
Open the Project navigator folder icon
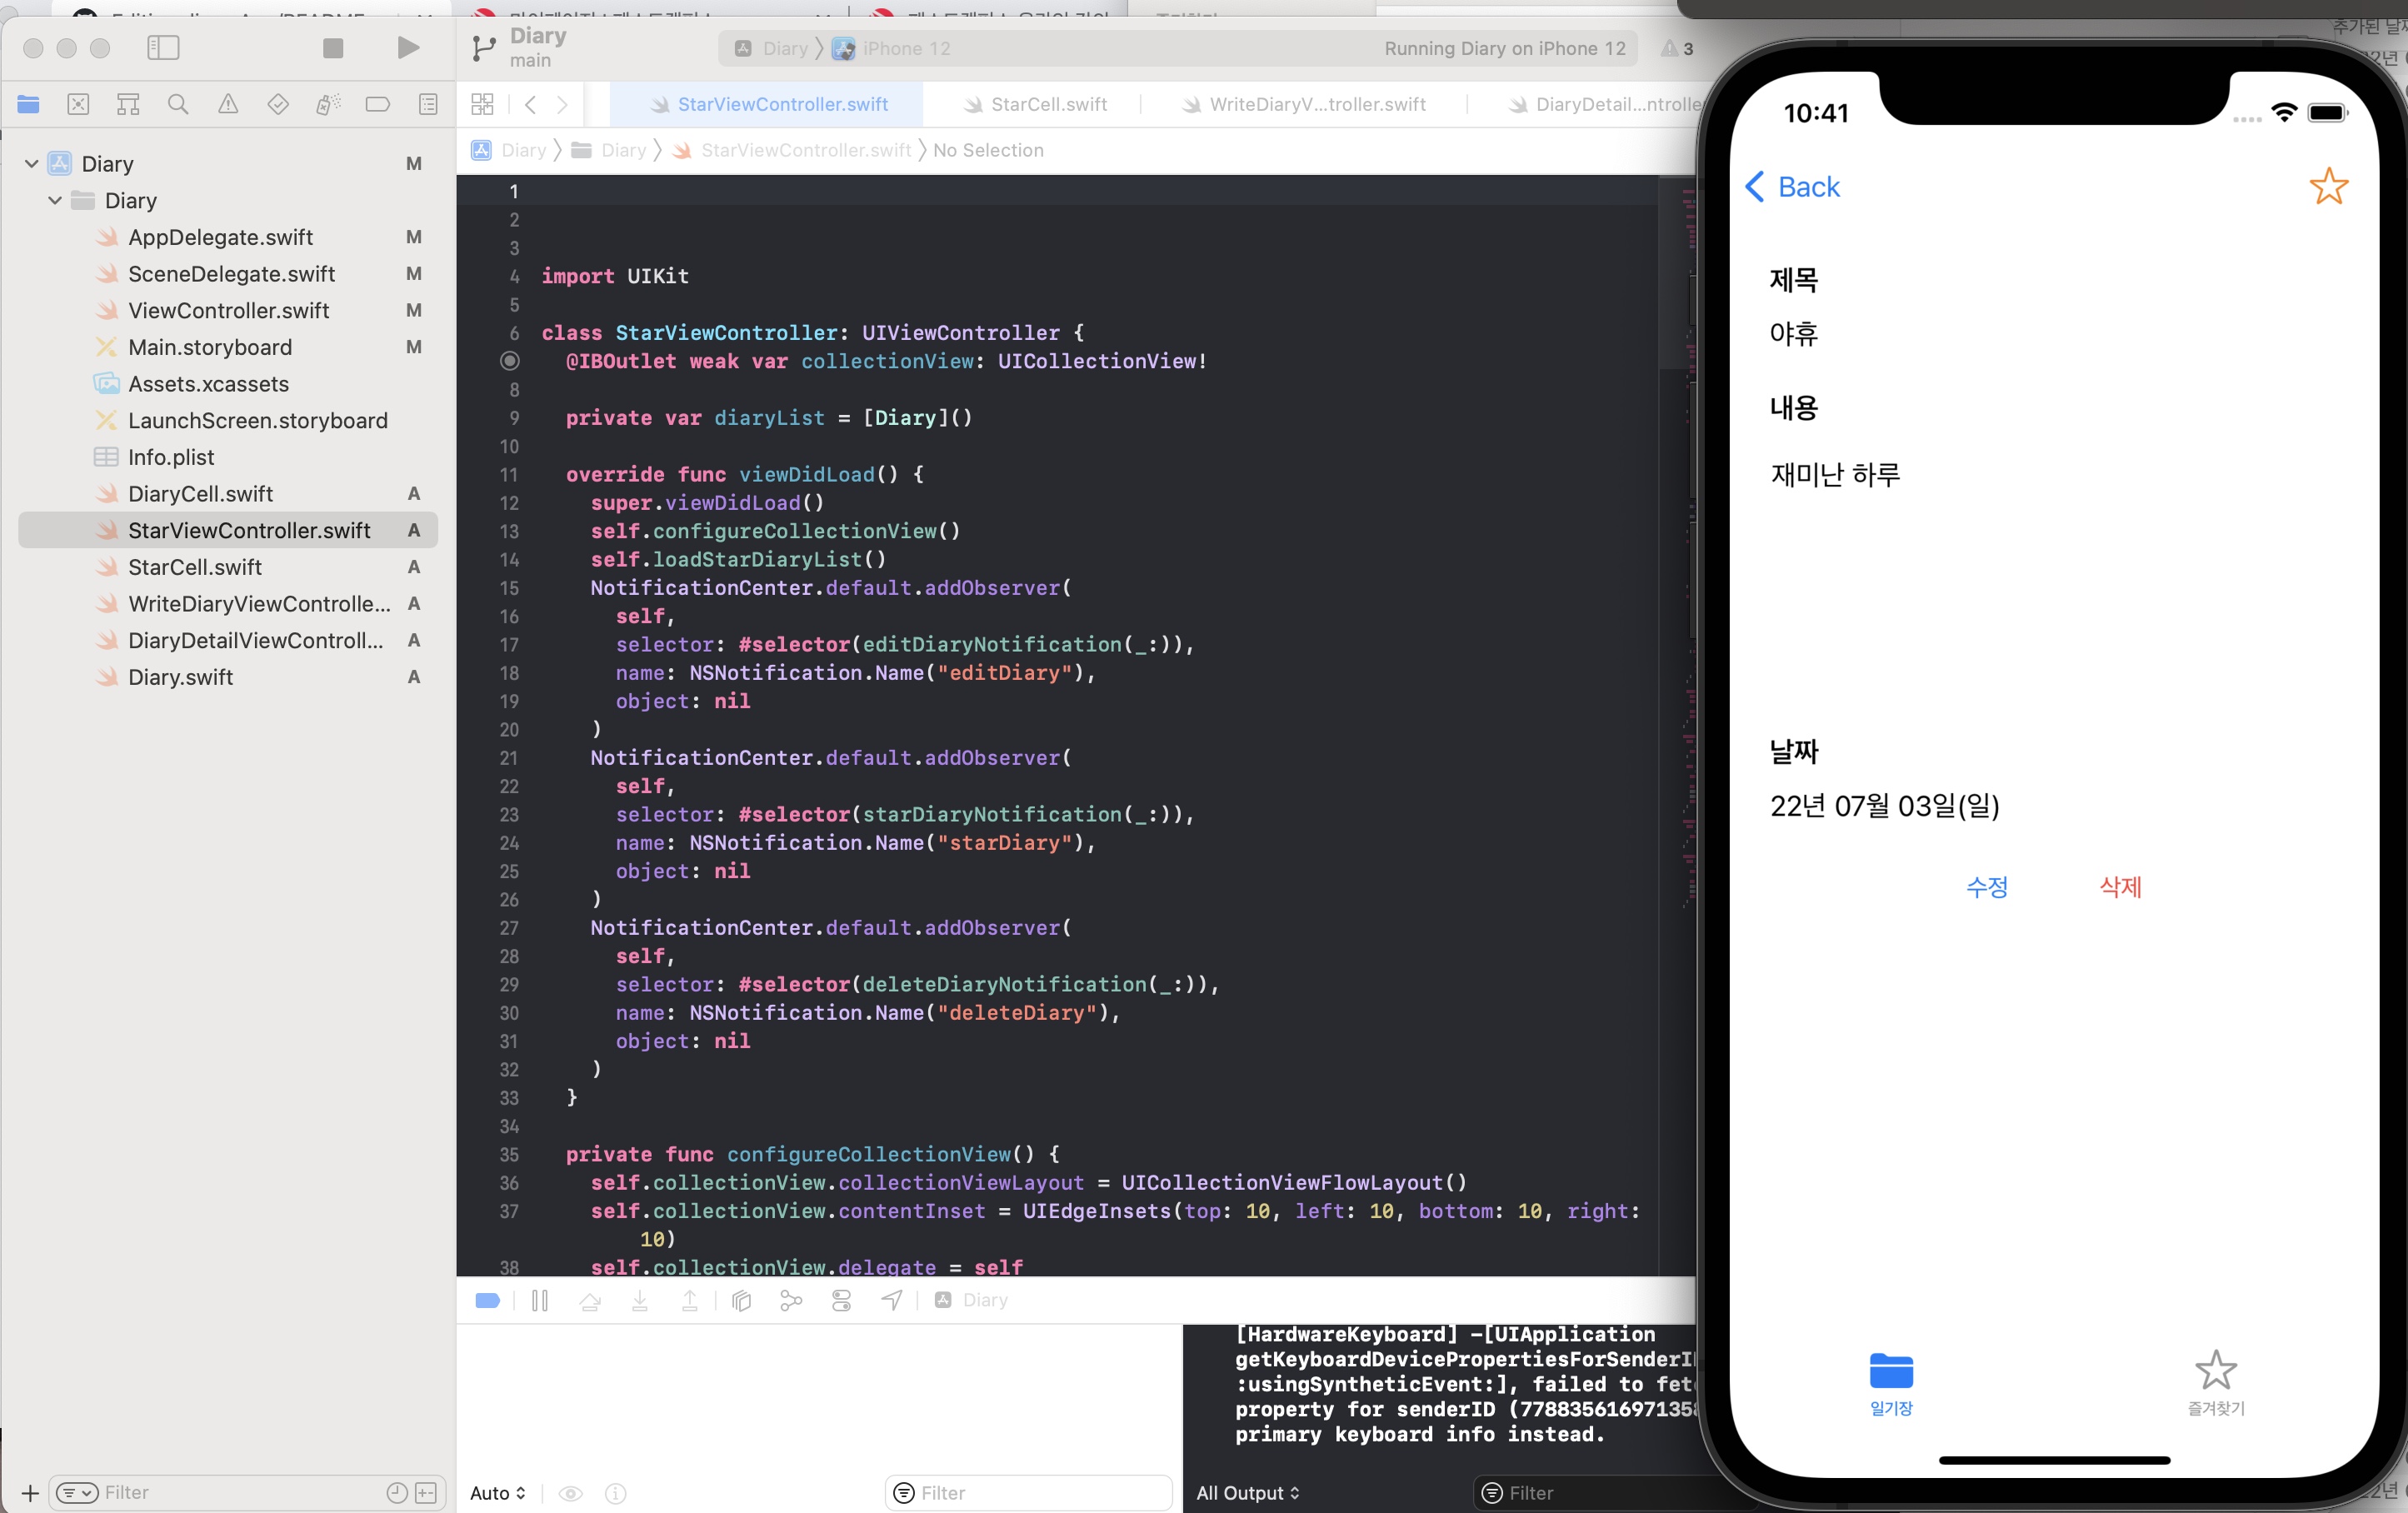[x=28, y=104]
